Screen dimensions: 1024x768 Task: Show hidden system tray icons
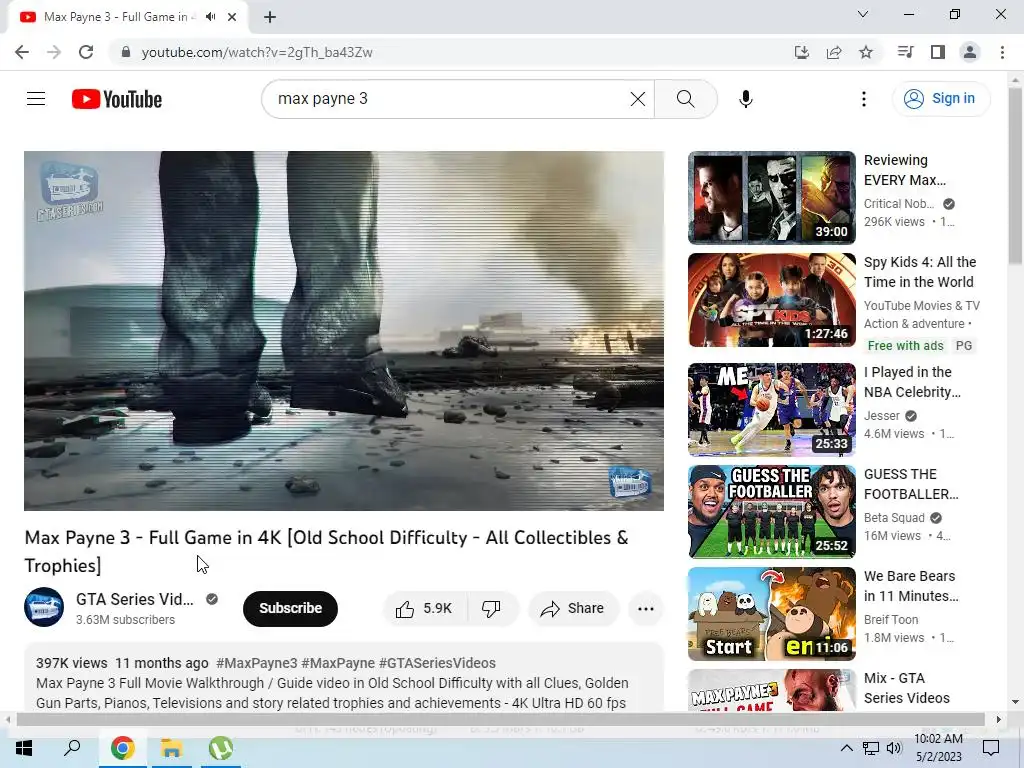click(846, 748)
